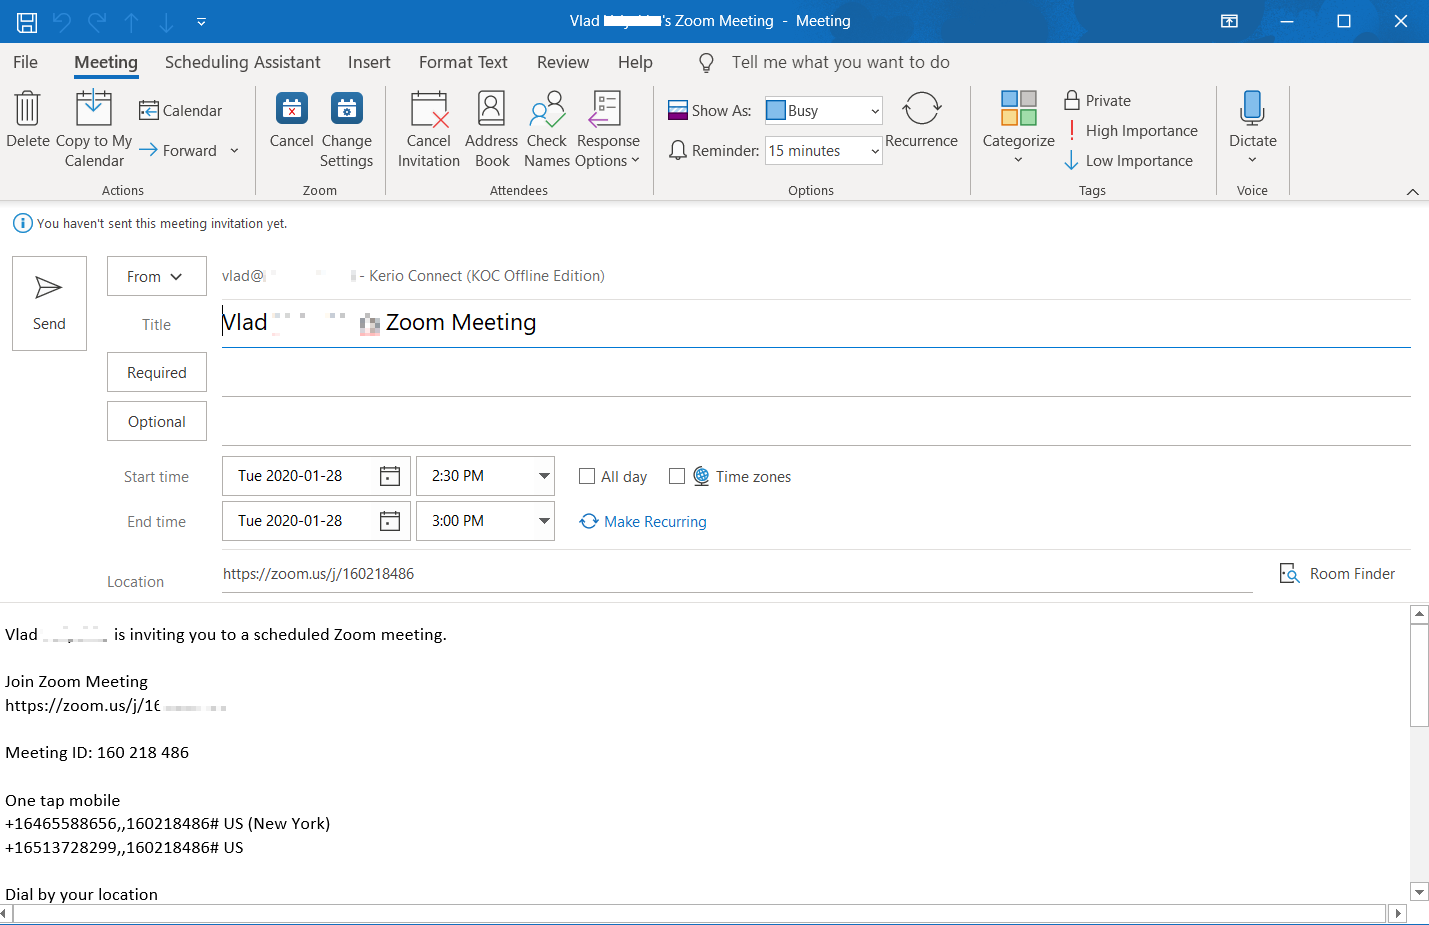Send the meeting invitation

click(x=49, y=303)
